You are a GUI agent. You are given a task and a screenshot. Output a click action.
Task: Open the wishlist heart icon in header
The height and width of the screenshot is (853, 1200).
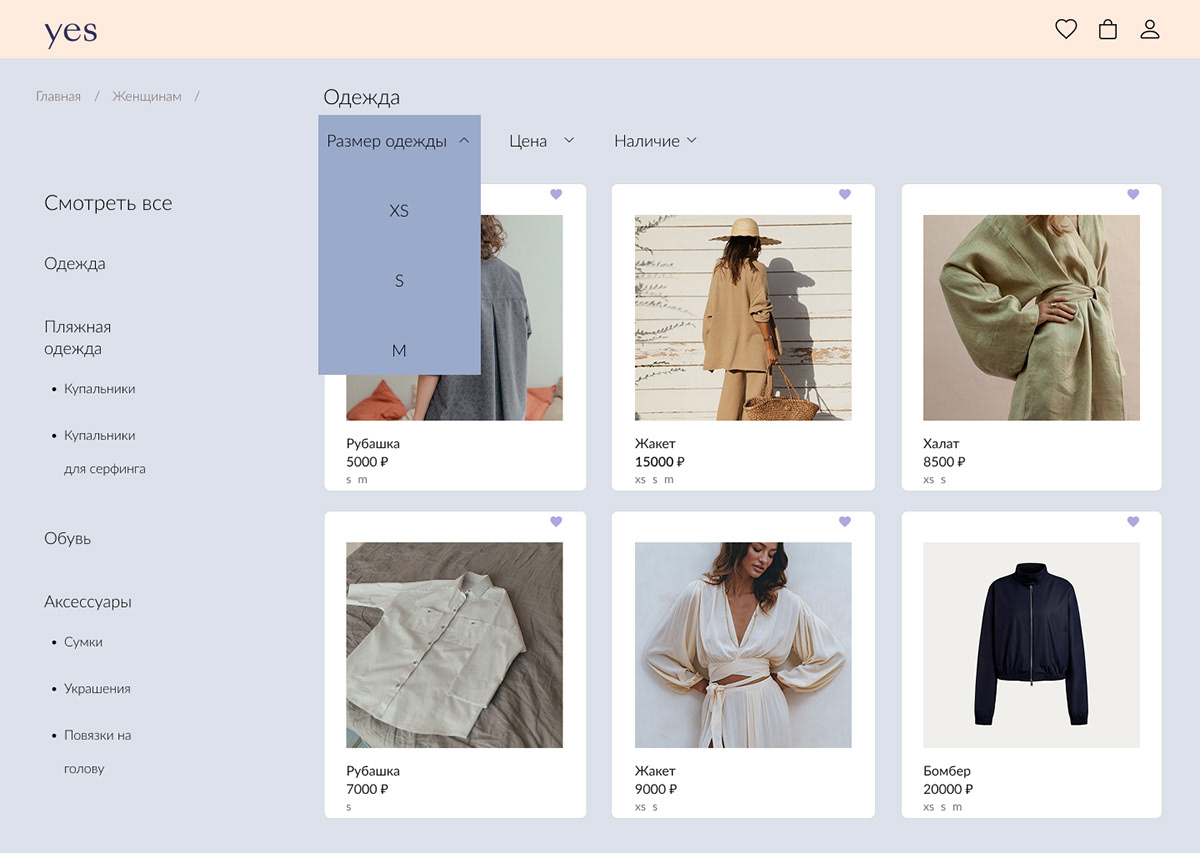(x=1066, y=29)
